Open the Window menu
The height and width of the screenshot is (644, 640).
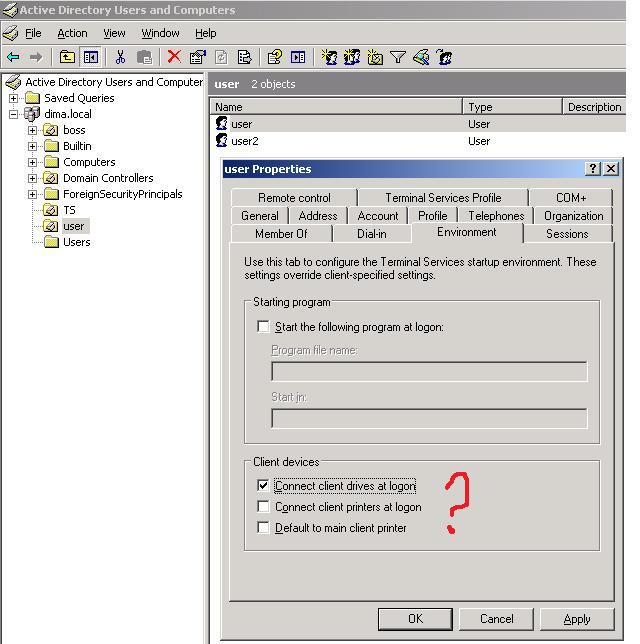(x=160, y=33)
